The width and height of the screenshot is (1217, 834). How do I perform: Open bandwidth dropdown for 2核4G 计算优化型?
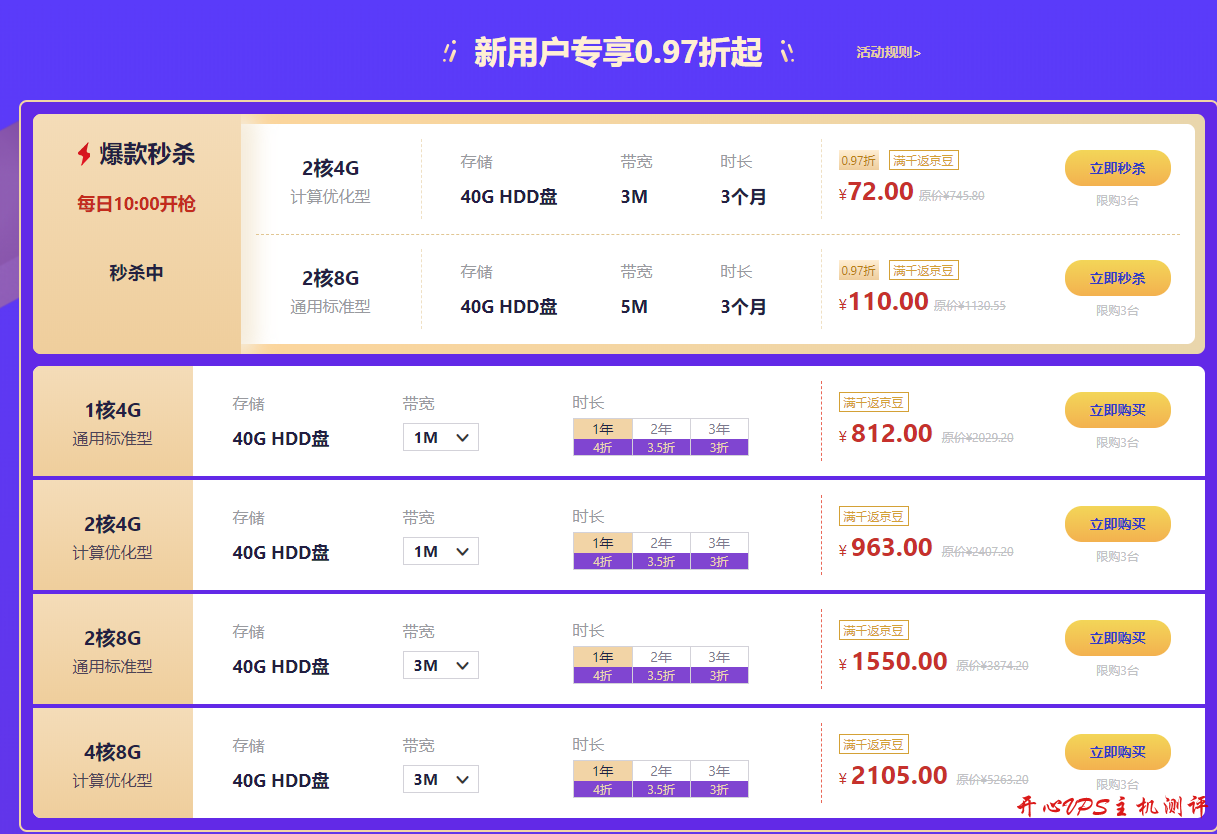pyautogui.click(x=440, y=552)
